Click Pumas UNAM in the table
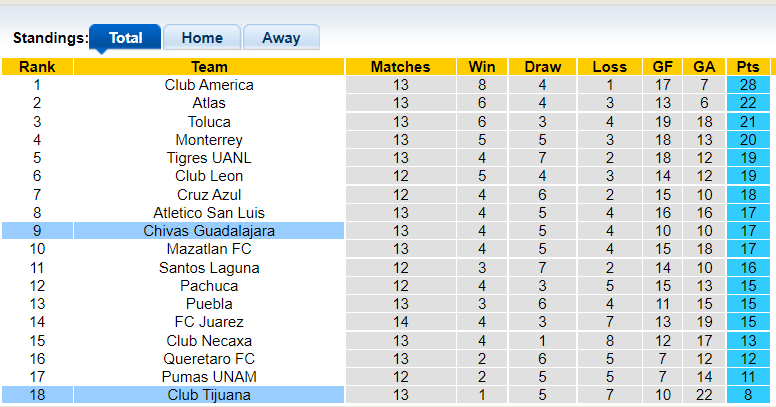Screen dimensions: 776x407 [x=209, y=377]
